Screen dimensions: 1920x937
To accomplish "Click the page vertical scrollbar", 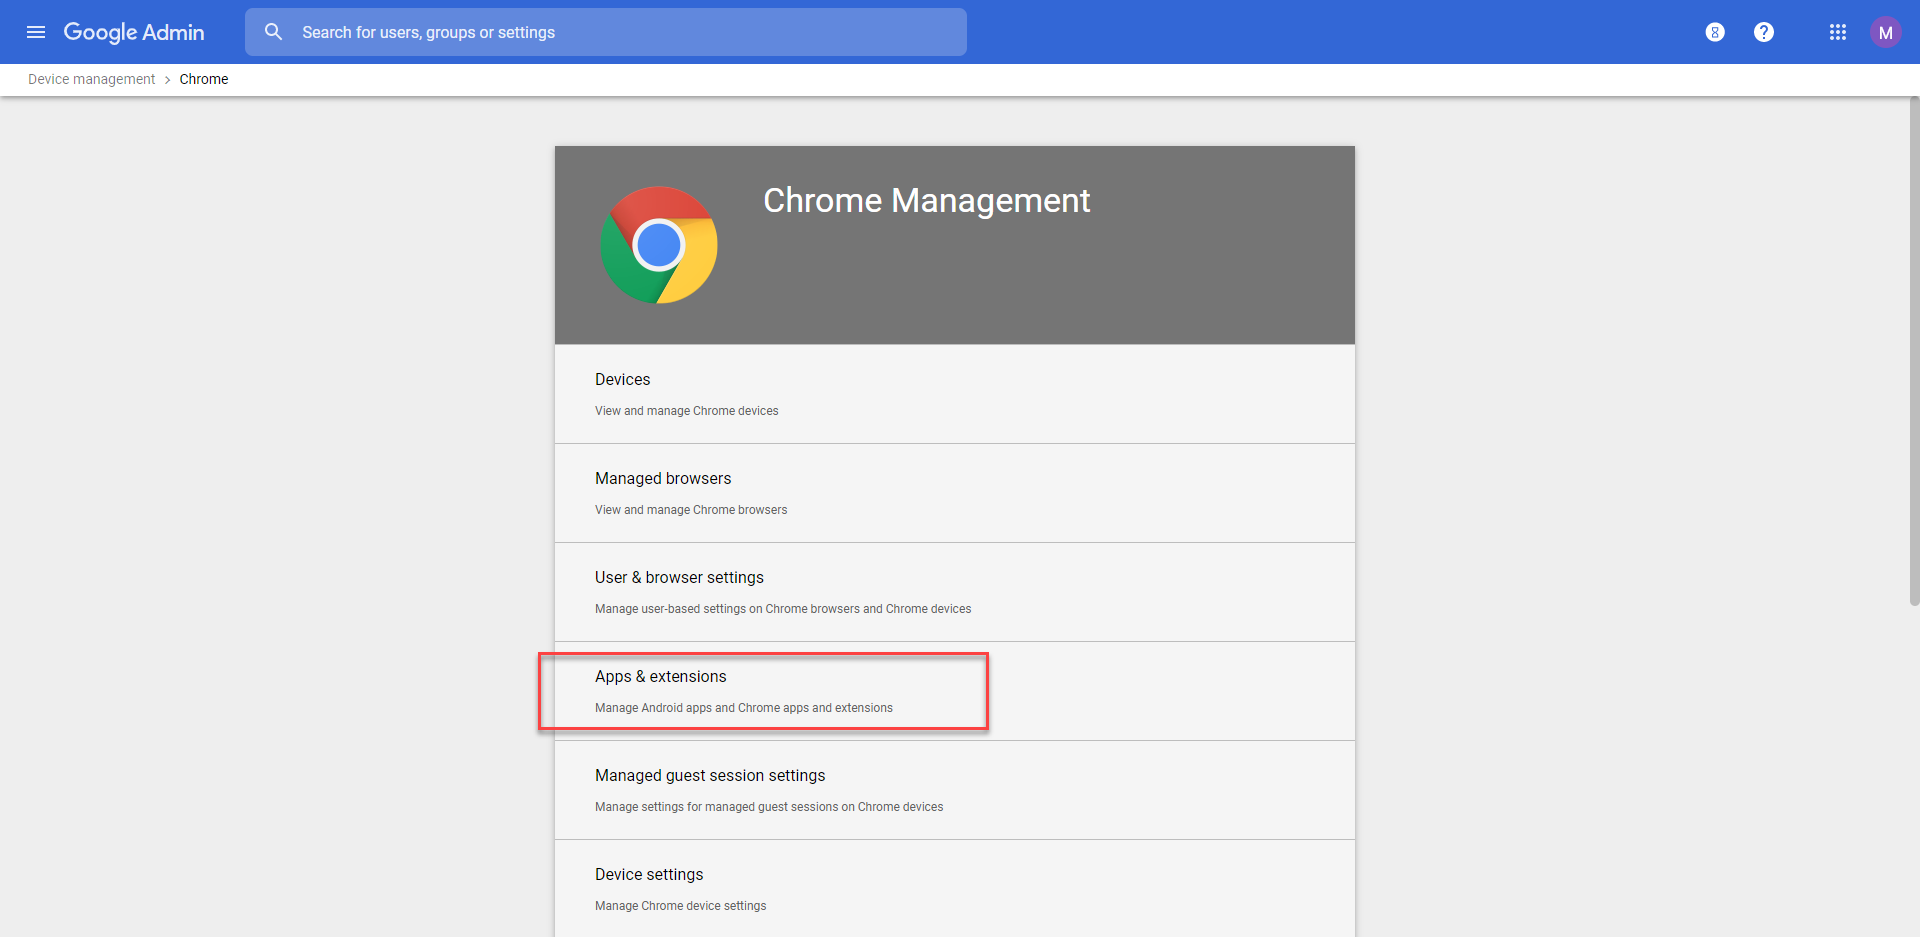I will tap(1914, 350).
